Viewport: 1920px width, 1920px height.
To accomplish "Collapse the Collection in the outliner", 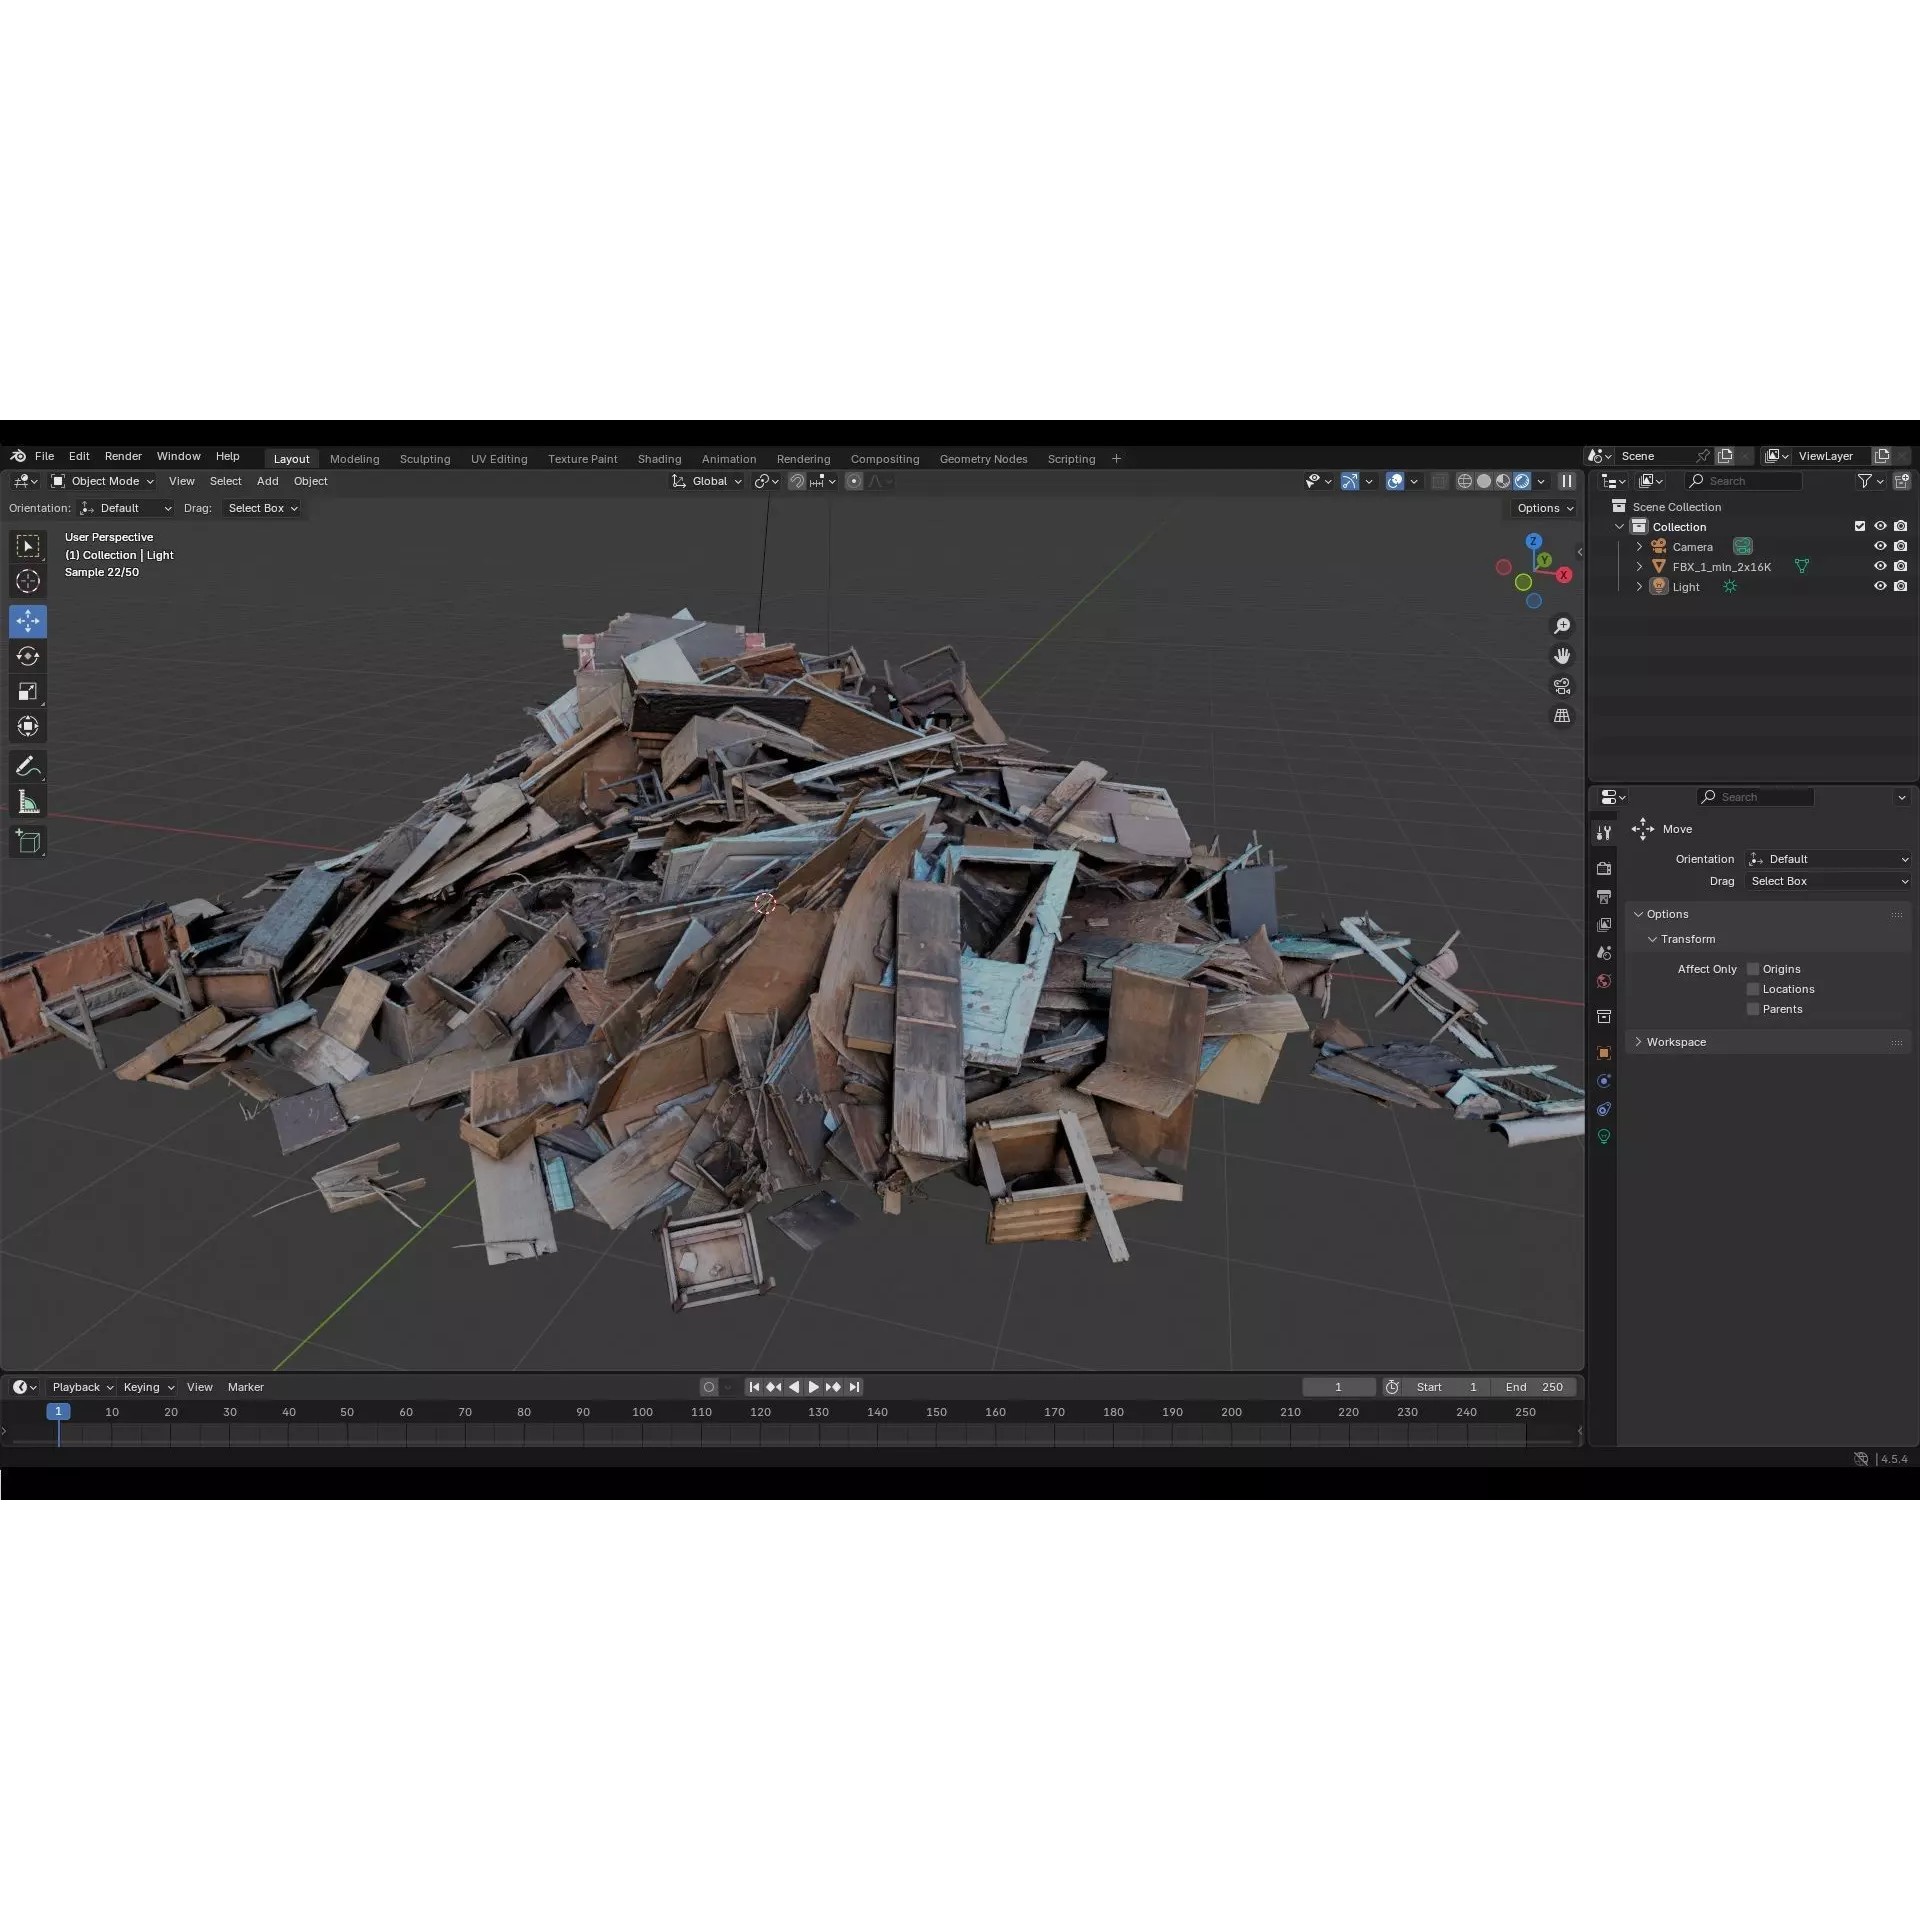I will [1619, 526].
